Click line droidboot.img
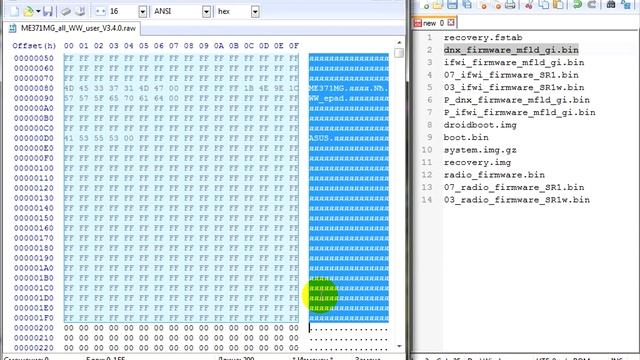The image size is (640, 360). pyautogui.click(x=480, y=125)
